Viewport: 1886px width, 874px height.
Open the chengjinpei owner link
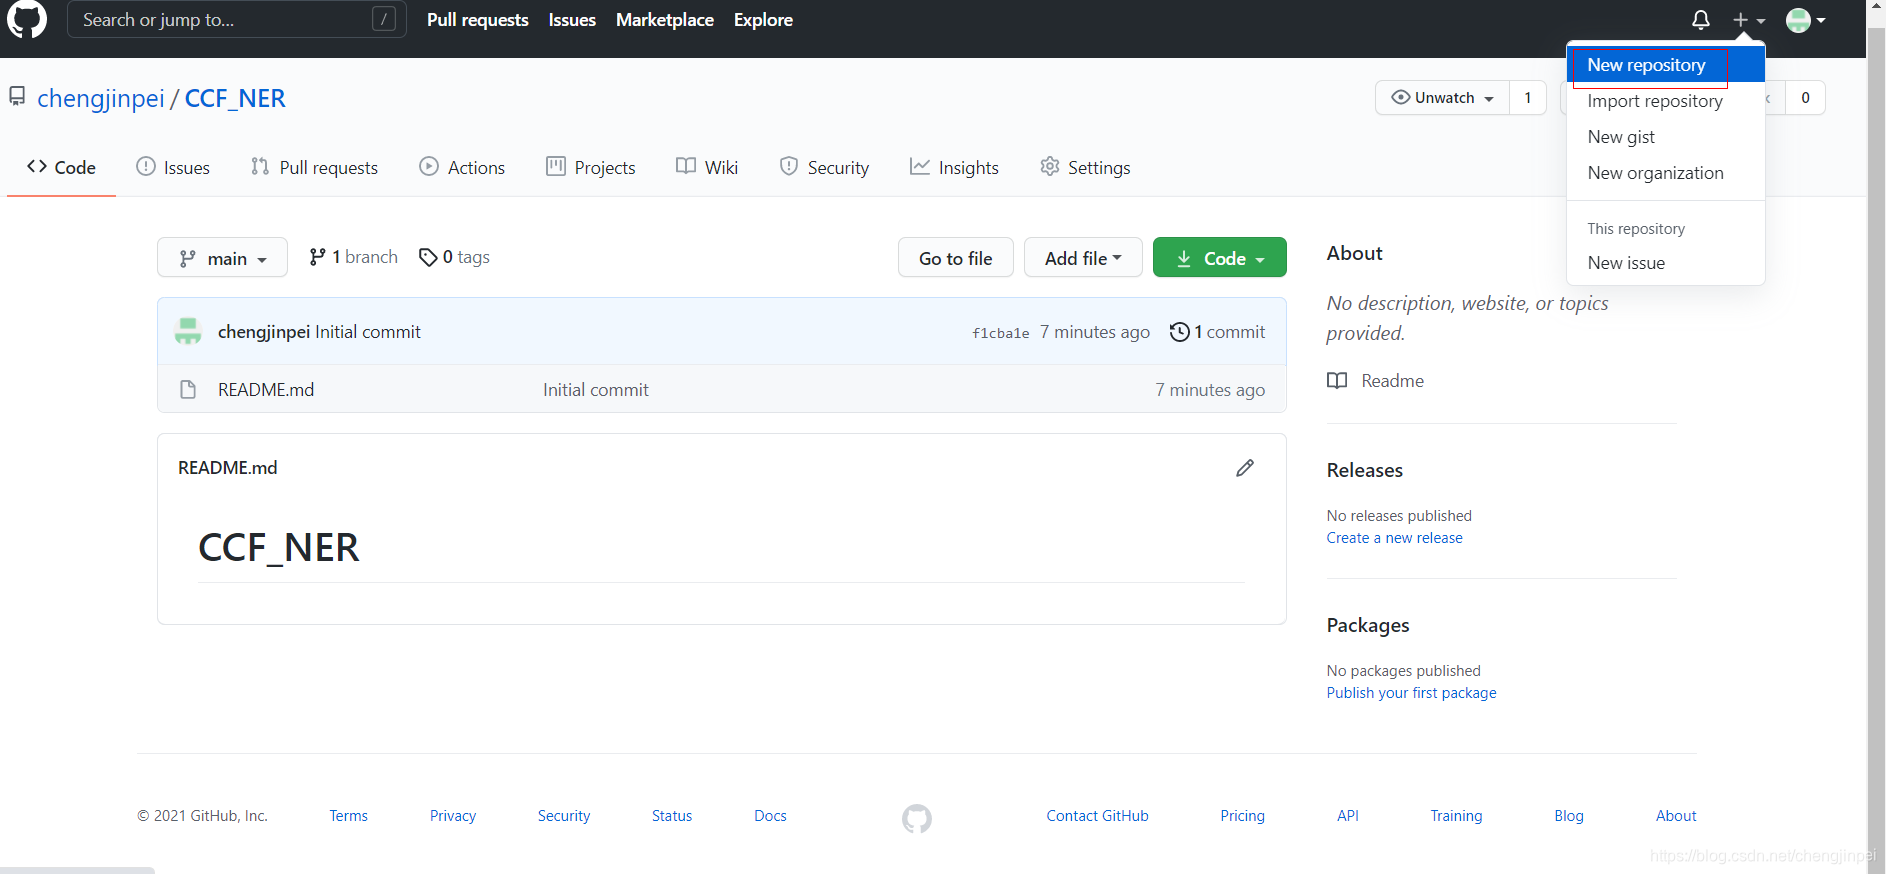click(101, 98)
